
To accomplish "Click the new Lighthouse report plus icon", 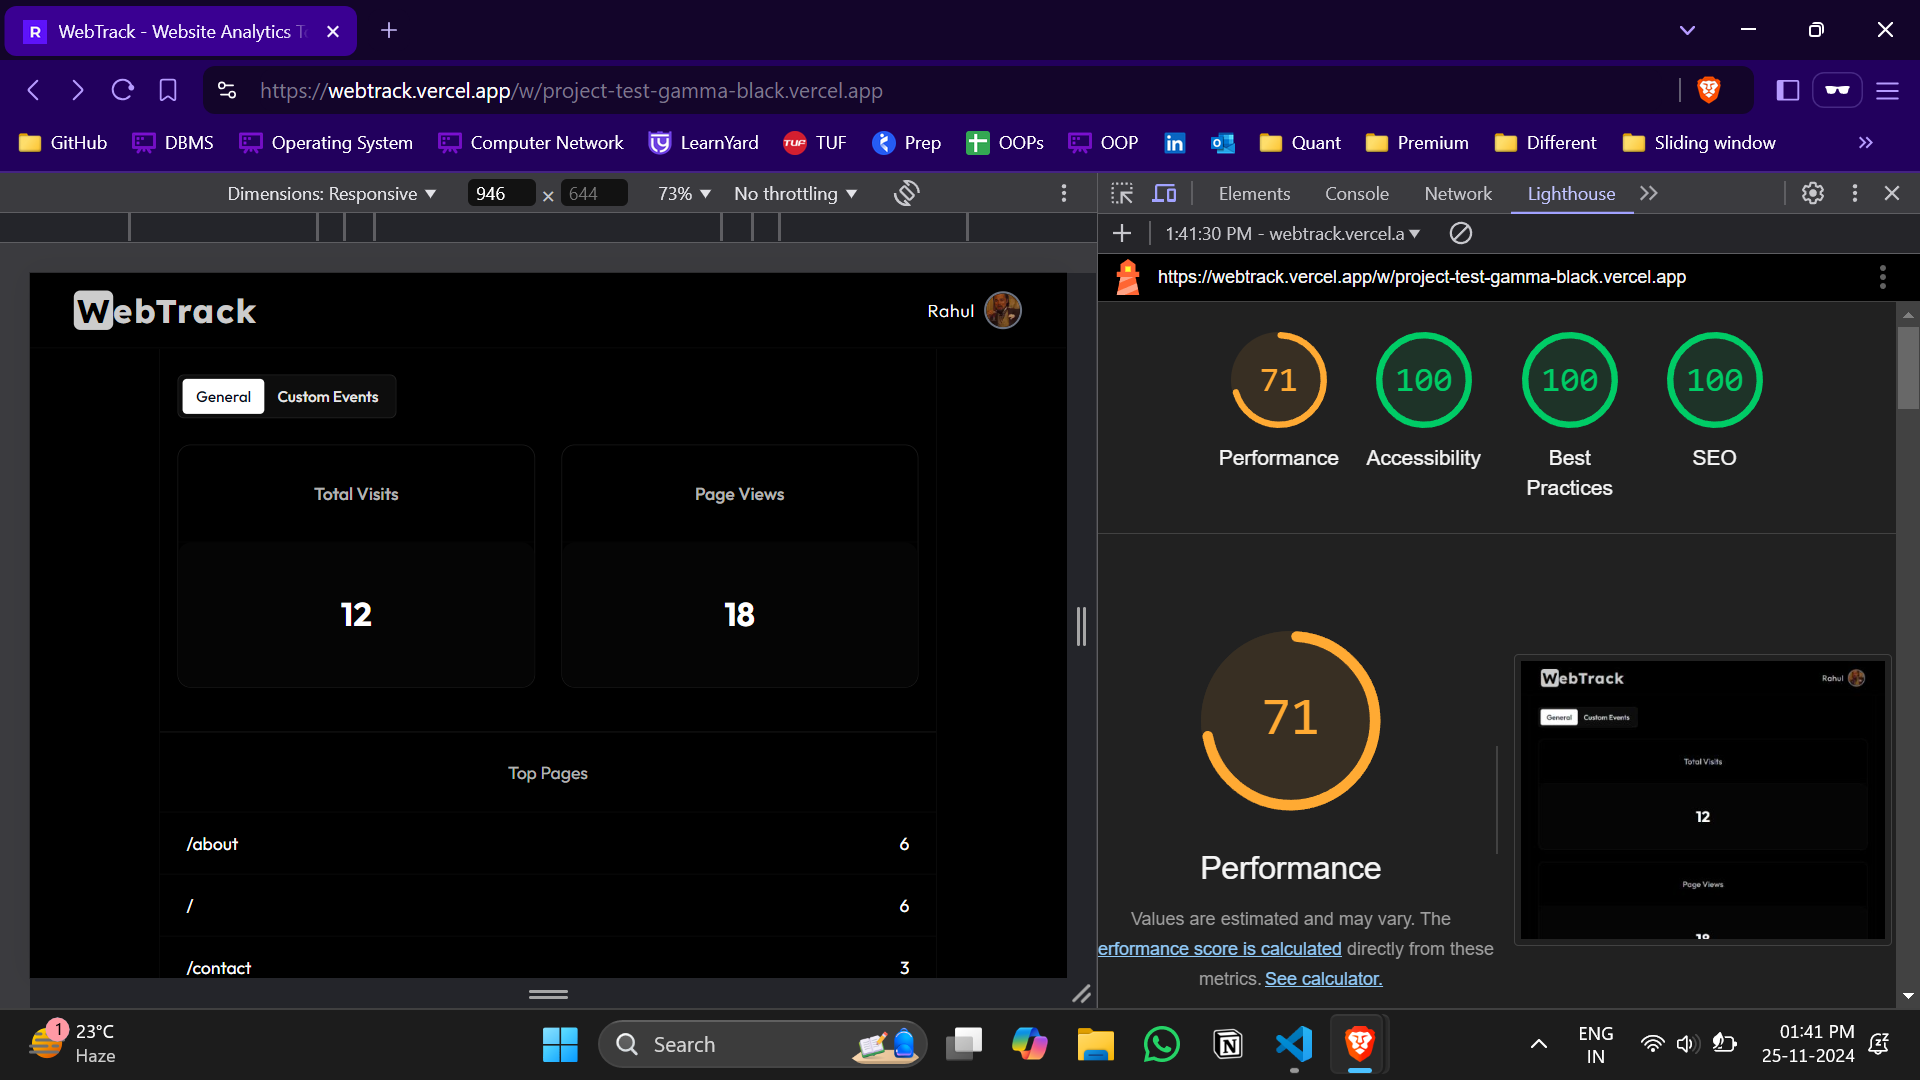I will coord(1122,233).
